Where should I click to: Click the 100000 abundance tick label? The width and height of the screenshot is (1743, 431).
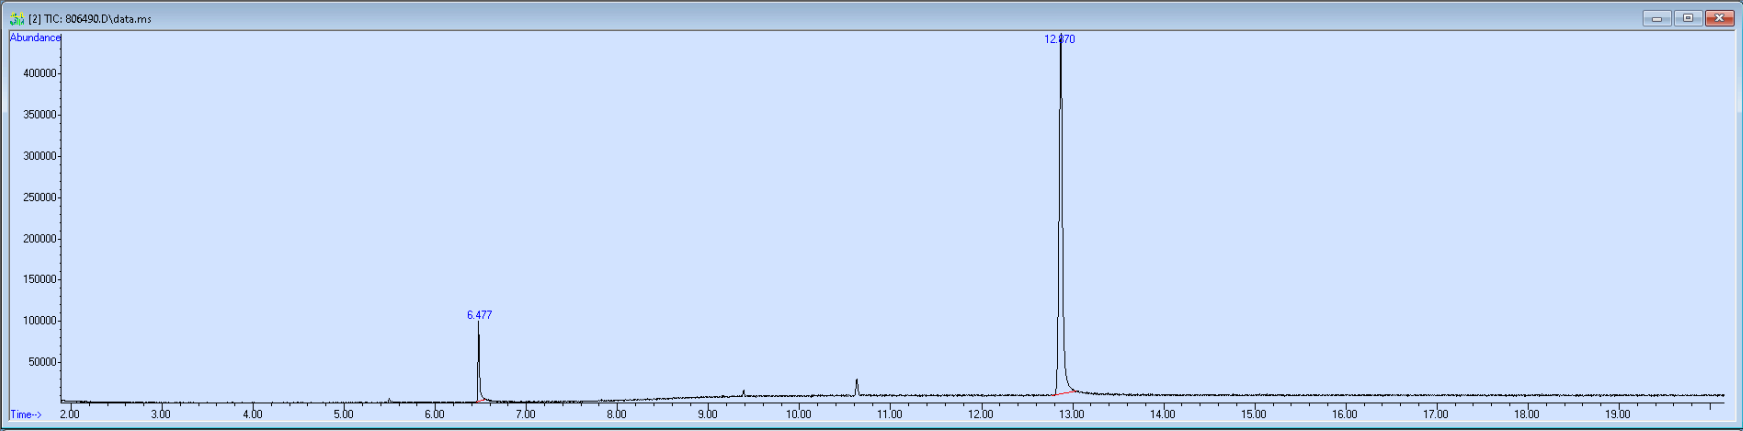pyautogui.click(x=39, y=321)
